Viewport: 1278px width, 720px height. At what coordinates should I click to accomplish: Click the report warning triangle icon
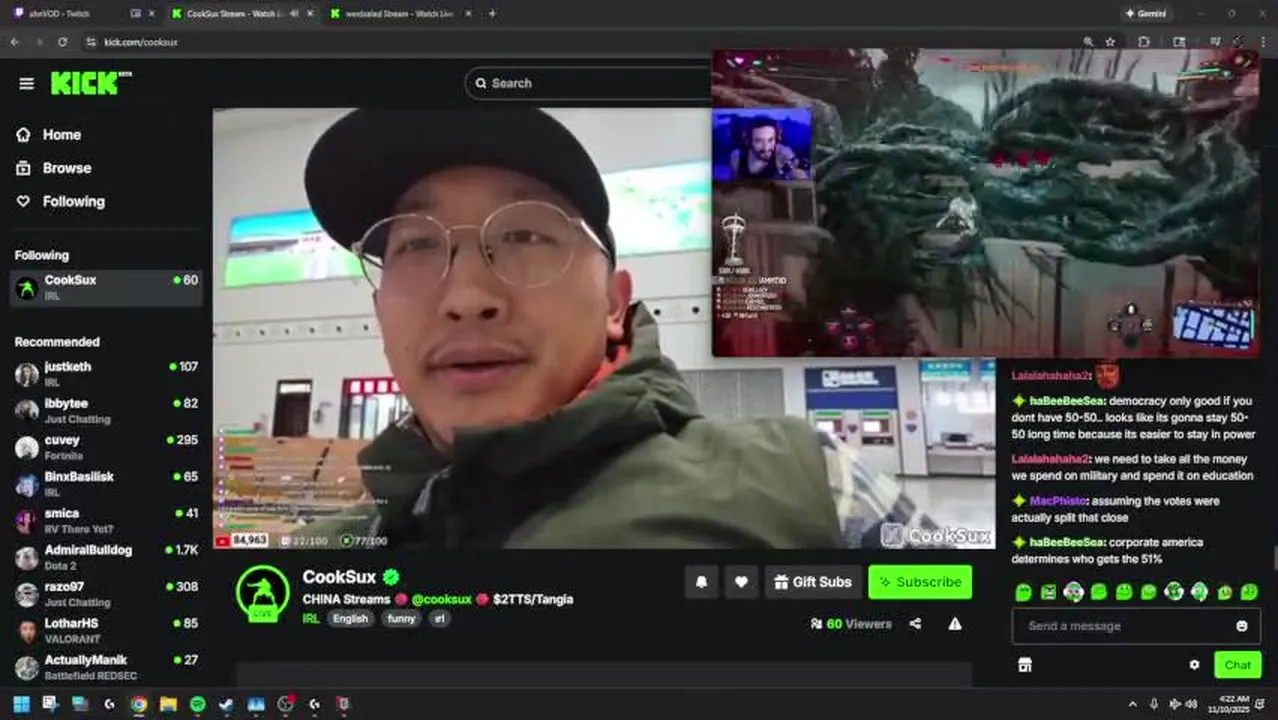(x=955, y=624)
